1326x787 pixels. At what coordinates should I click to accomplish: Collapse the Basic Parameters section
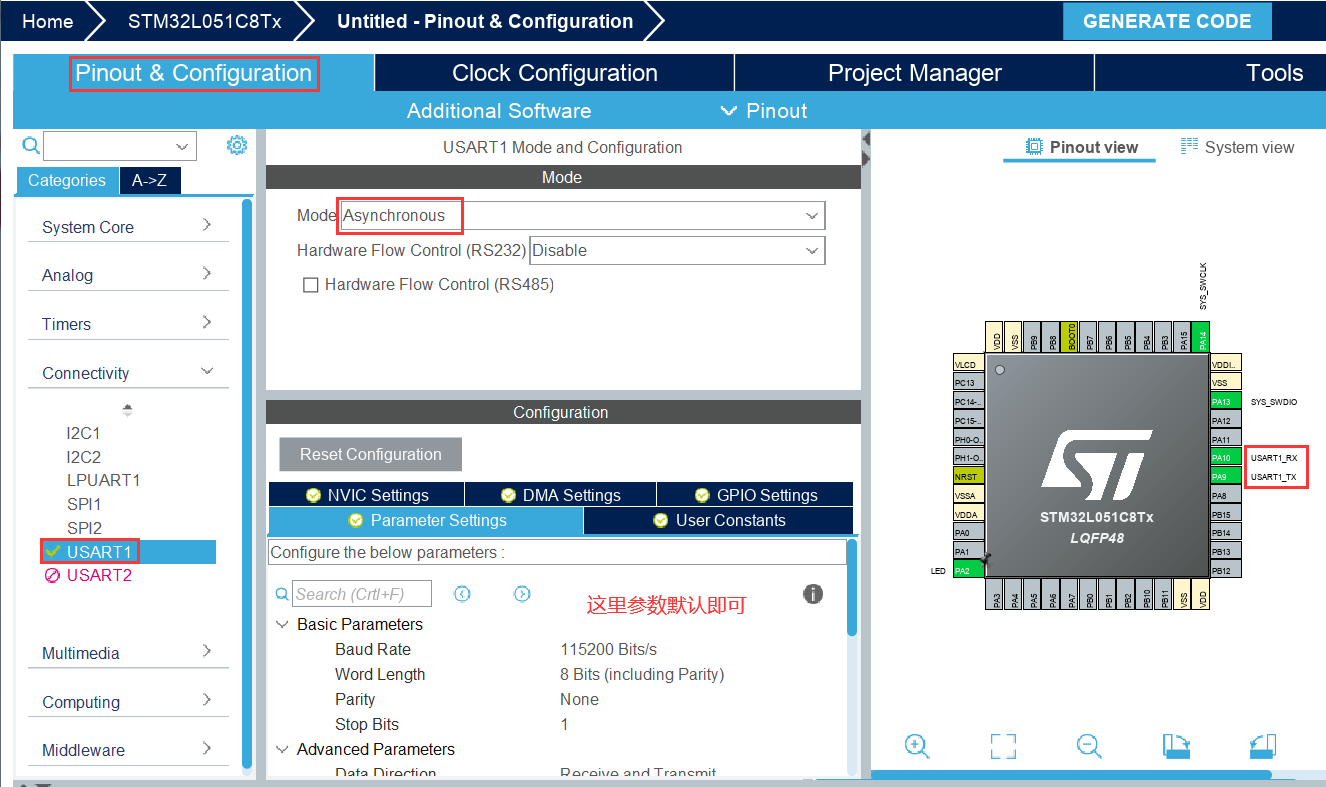pyautogui.click(x=281, y=624)
